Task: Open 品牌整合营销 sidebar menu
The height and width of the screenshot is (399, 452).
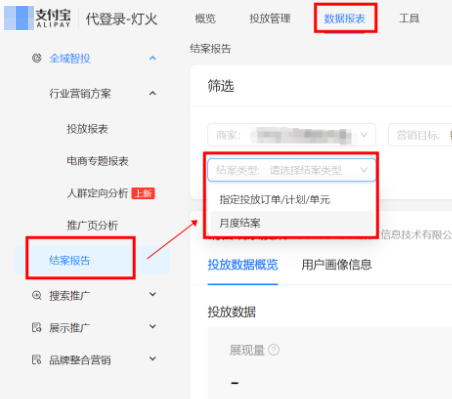Action: tap(80, 360)
